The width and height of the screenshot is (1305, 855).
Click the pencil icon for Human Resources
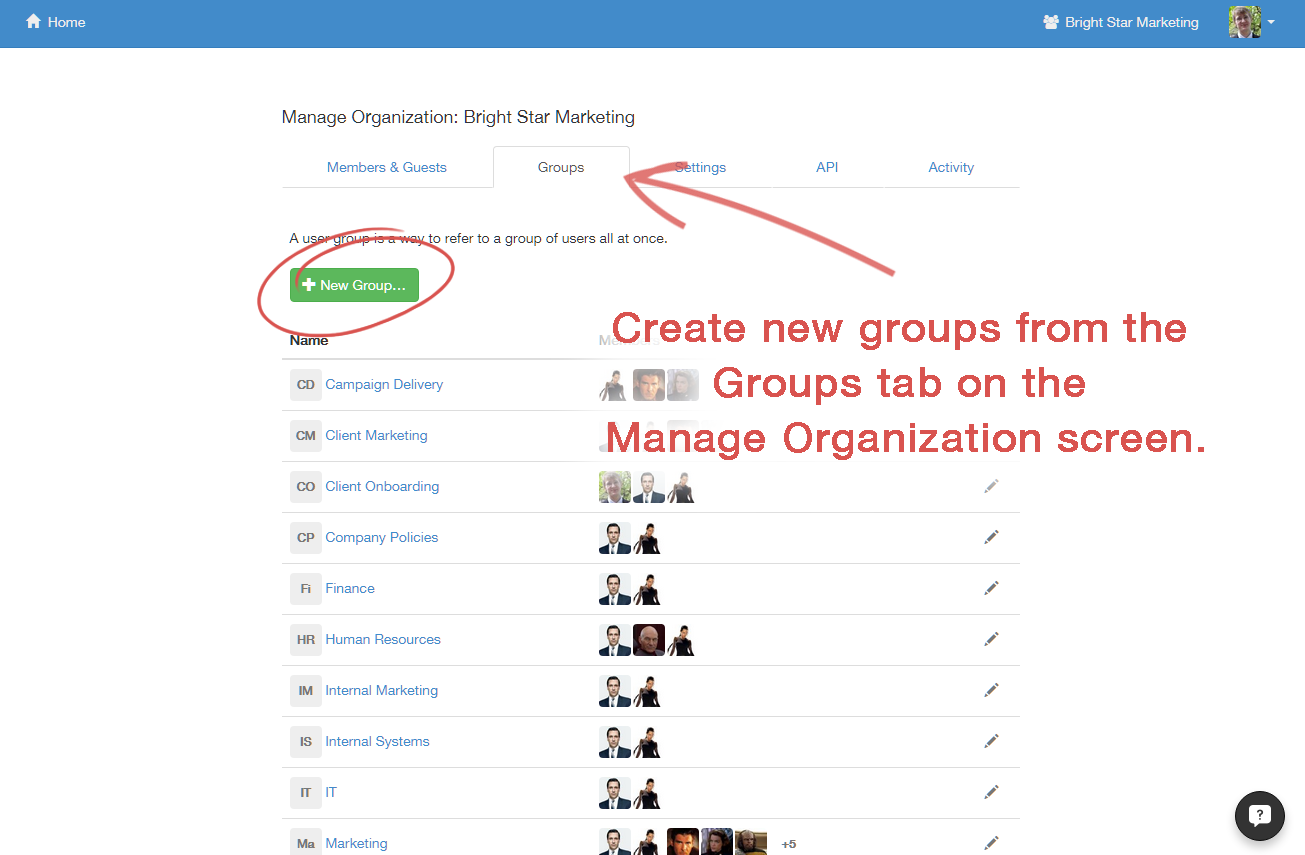pyautogui.click(x=991, y=639)
